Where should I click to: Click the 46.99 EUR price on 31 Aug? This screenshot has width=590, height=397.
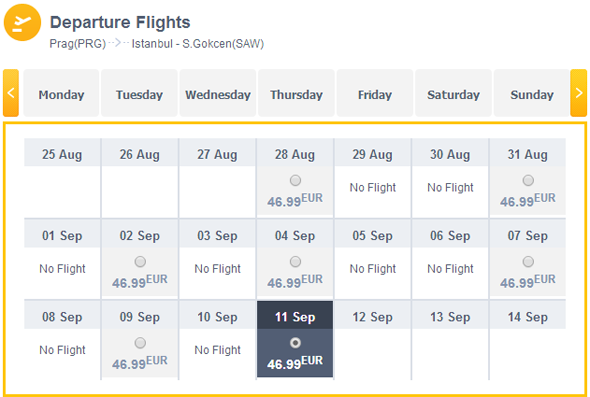528,200
